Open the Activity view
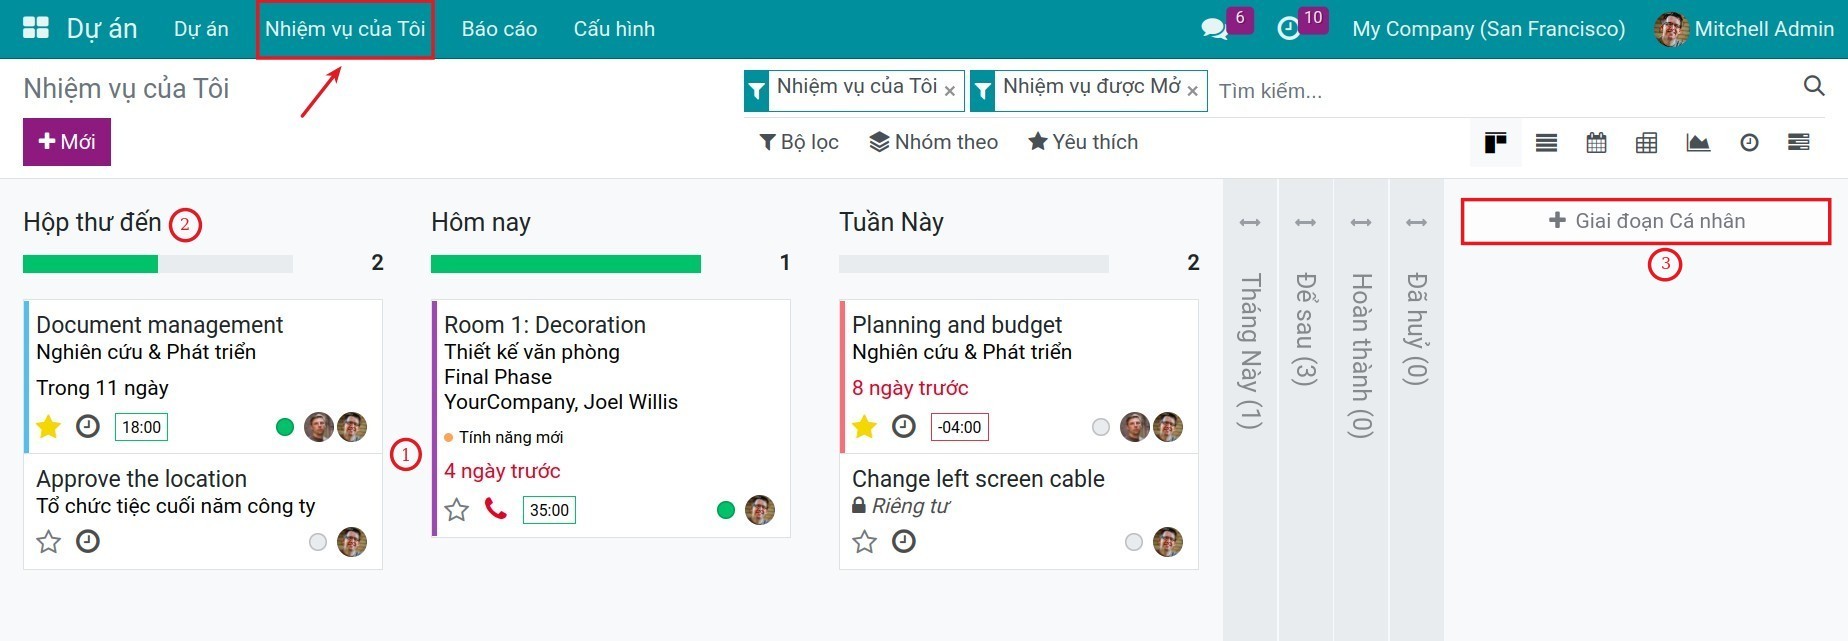Image resolution: width=1848 pixels, height=641 pixels. [x=1749, y=142]
